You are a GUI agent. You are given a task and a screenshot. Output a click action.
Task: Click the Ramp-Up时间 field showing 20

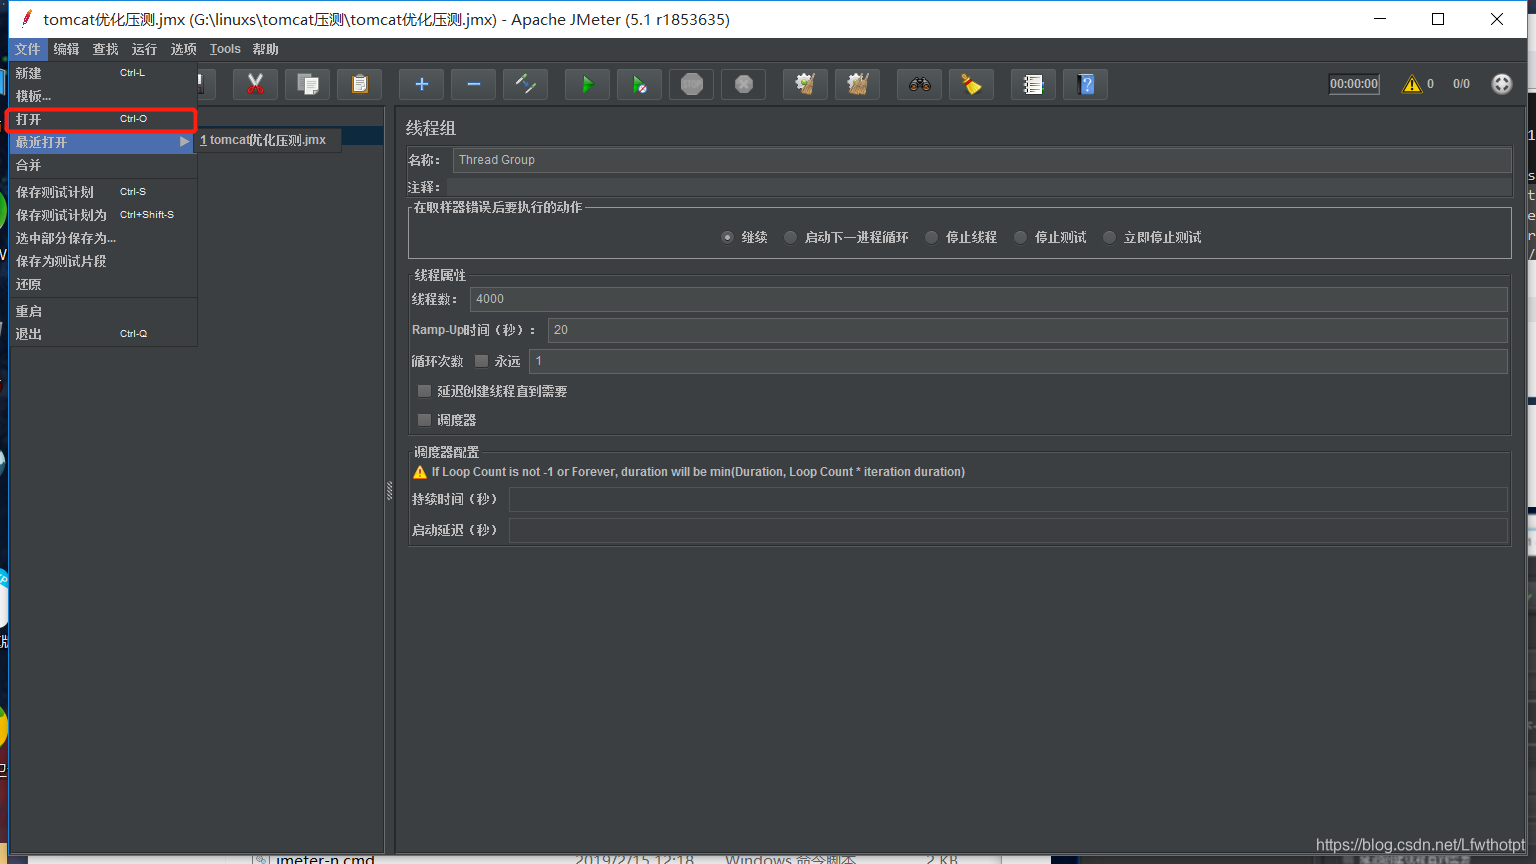coord(1027,330)
